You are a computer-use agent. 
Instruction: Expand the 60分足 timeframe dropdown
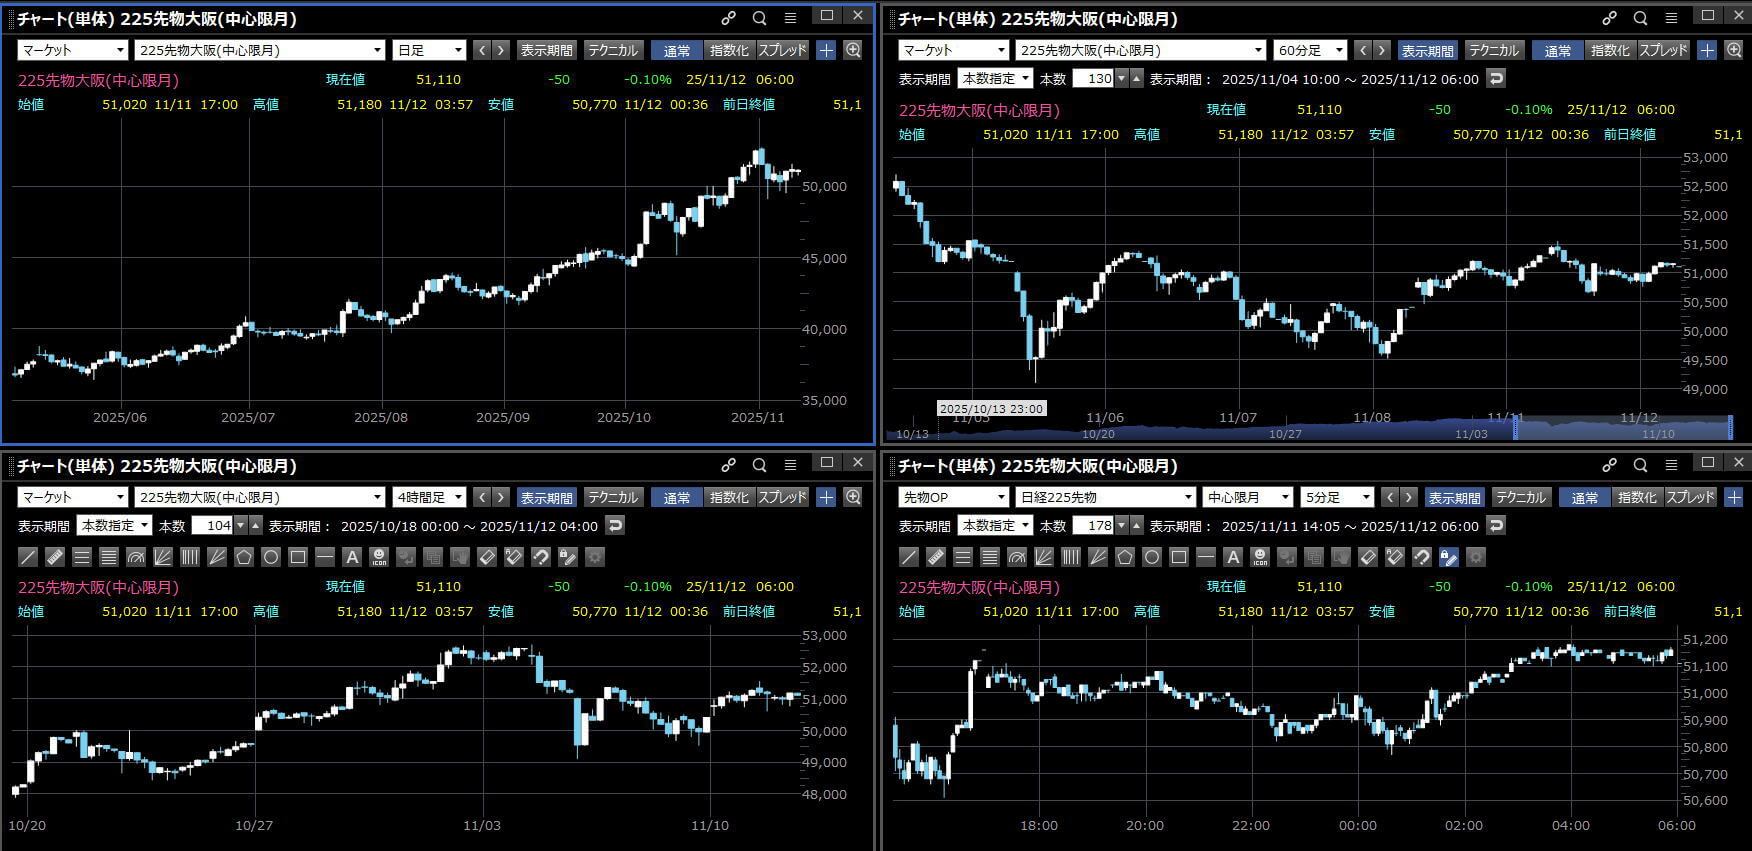click(1310, 50)
